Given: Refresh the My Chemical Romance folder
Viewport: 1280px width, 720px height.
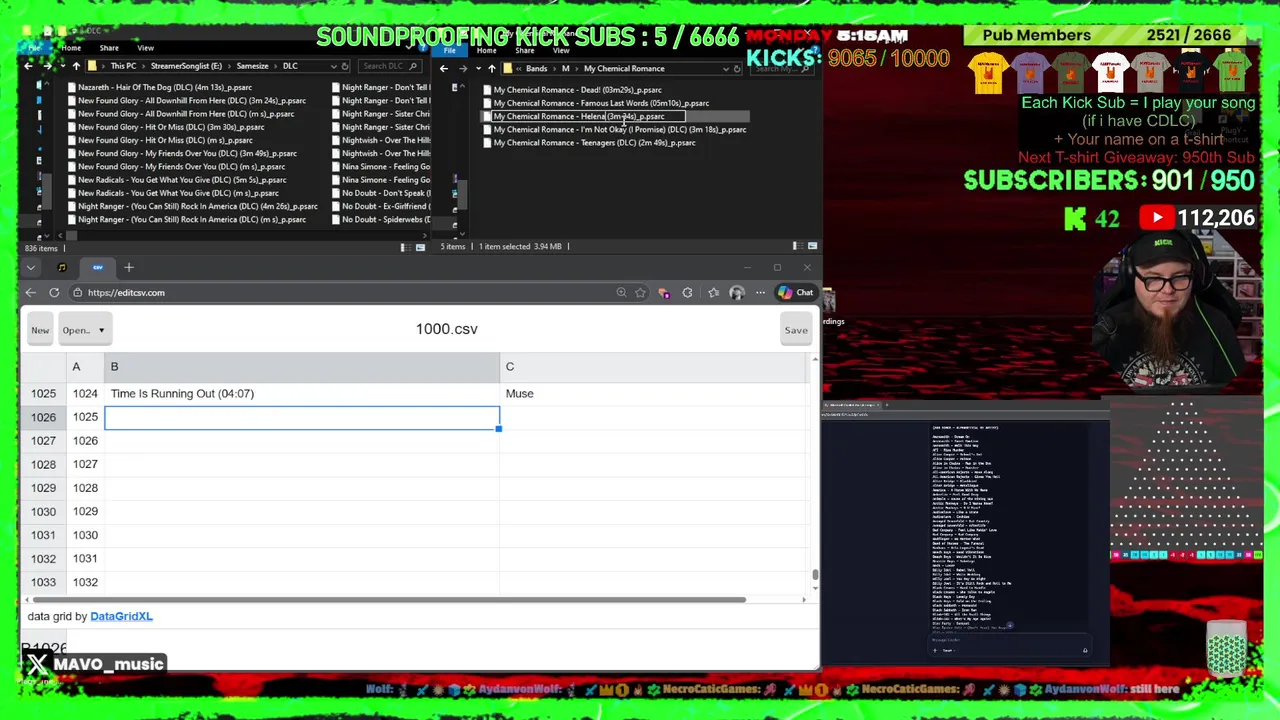Looking at the screenshot, I should [737, 69].
